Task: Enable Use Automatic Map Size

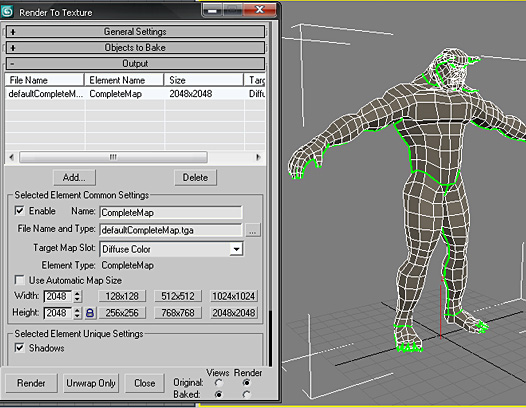Action: click(20, 280)
